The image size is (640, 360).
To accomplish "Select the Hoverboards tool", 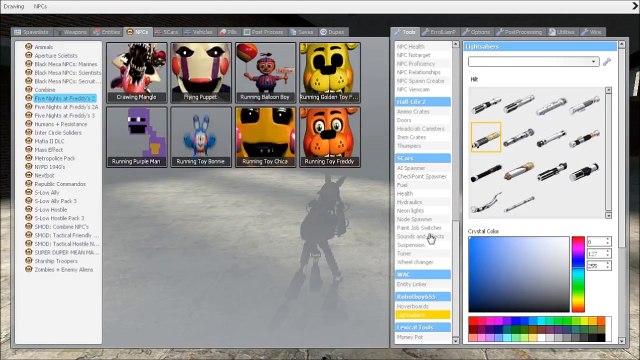I will pos(423,306).
